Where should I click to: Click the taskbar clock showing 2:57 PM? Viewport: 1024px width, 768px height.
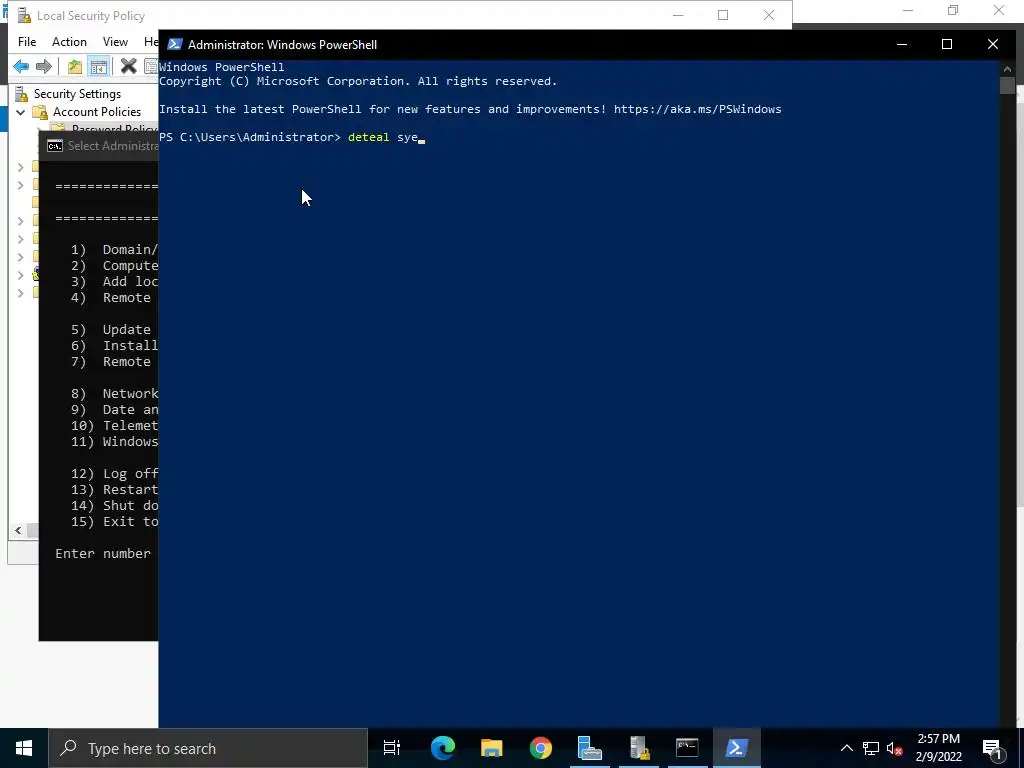point(938,748)
